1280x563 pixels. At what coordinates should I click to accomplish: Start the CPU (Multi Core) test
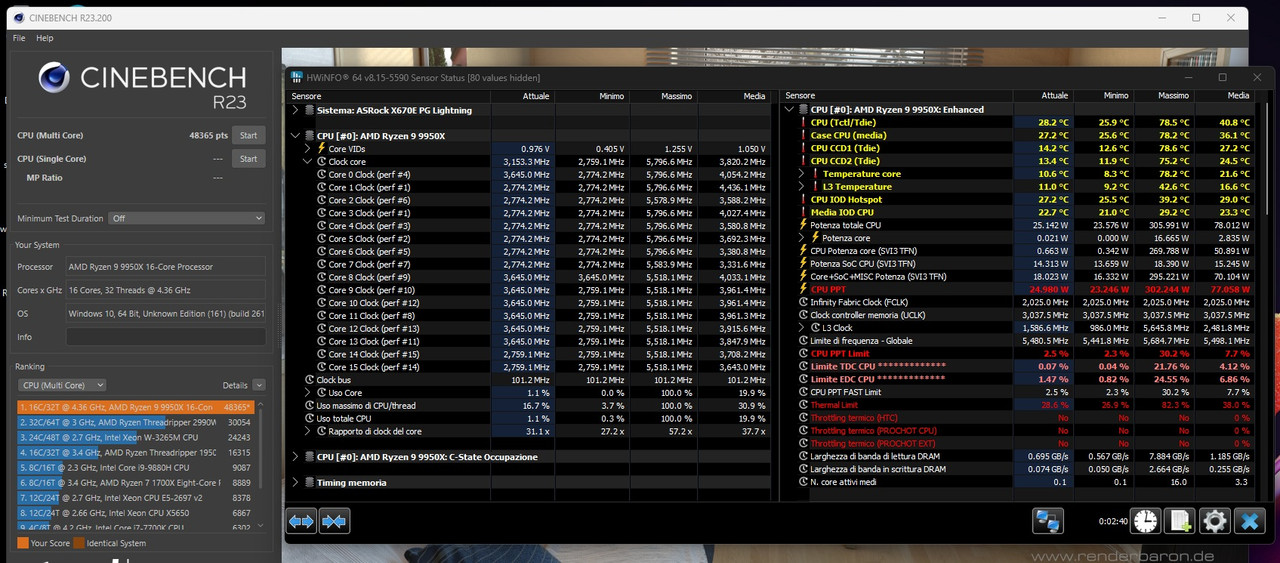click(248, 135)
